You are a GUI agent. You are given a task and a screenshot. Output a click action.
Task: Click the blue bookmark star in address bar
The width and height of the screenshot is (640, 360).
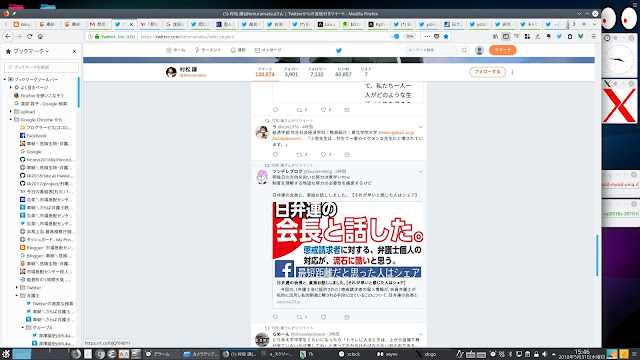coord(446,36)
